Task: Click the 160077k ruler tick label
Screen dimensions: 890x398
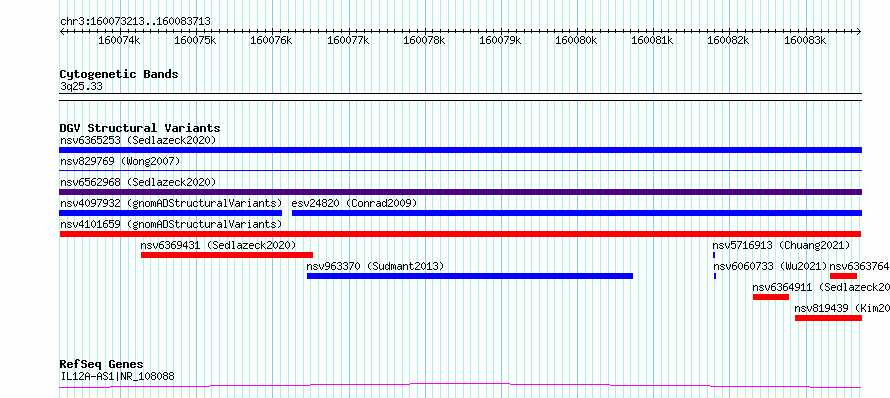Action: tap(348, 40)
